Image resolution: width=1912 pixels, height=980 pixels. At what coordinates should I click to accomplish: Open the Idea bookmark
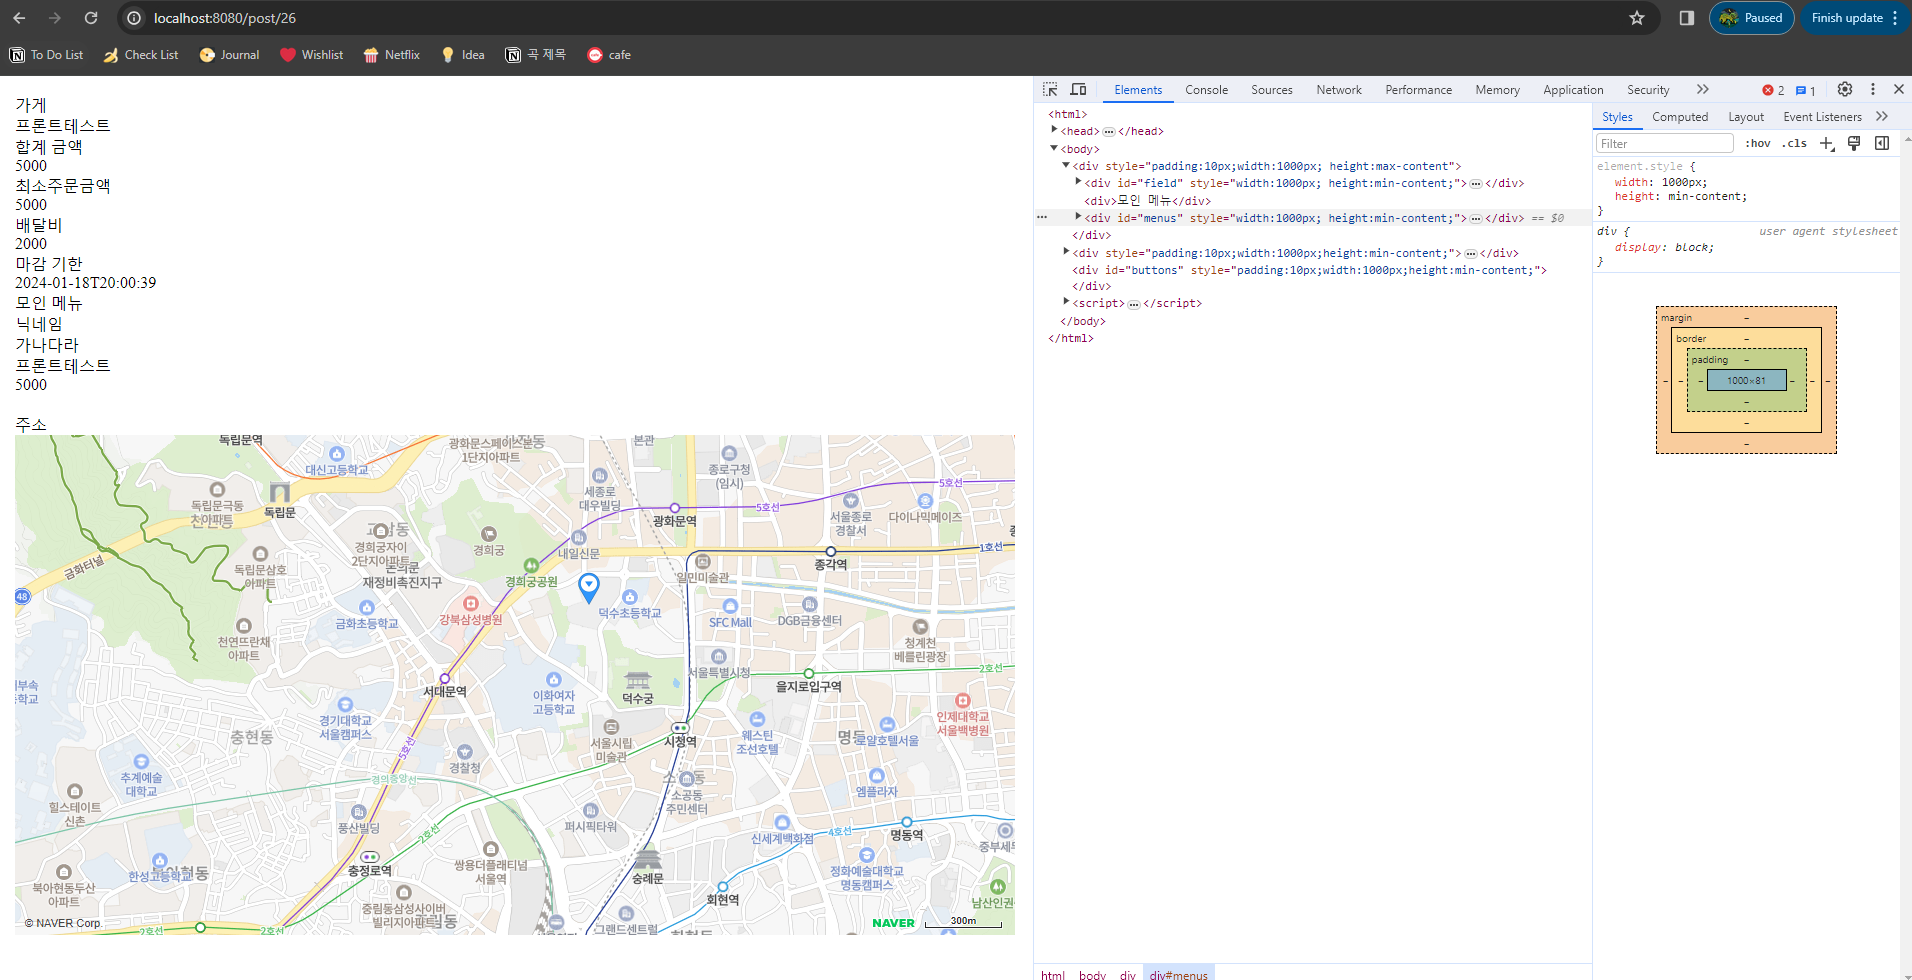[x=463, y=55]
